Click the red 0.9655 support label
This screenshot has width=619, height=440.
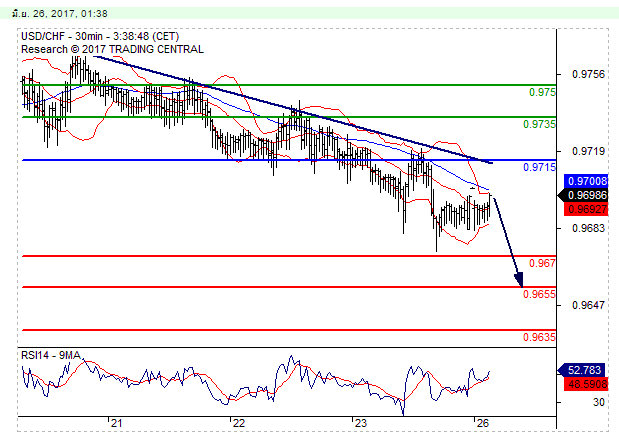tap(539, 294)
